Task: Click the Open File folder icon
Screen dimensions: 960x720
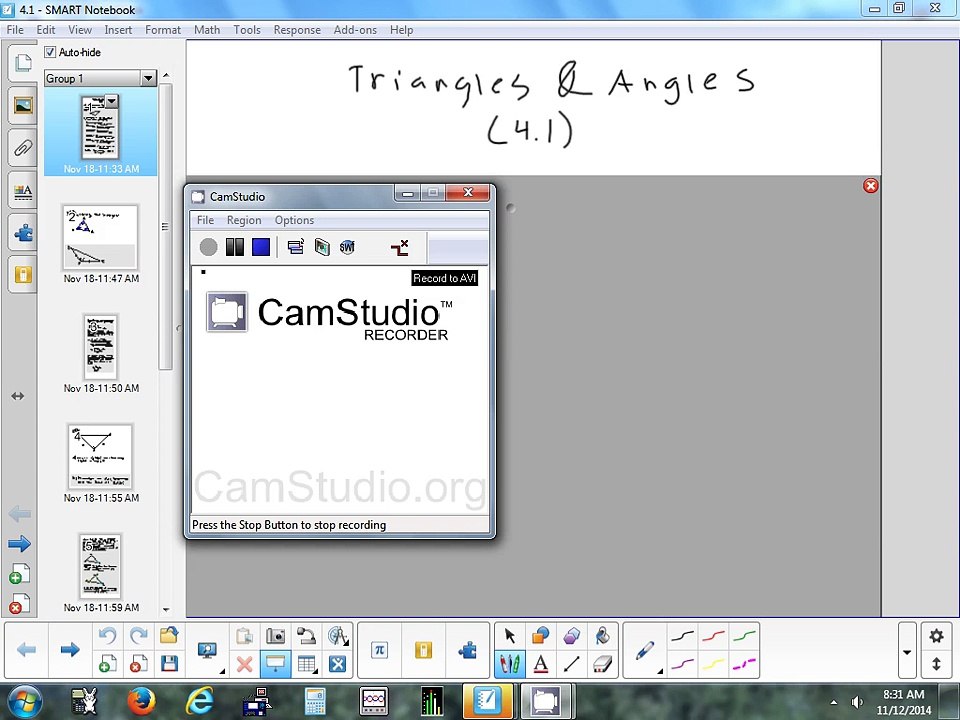Action: point(169,636)
